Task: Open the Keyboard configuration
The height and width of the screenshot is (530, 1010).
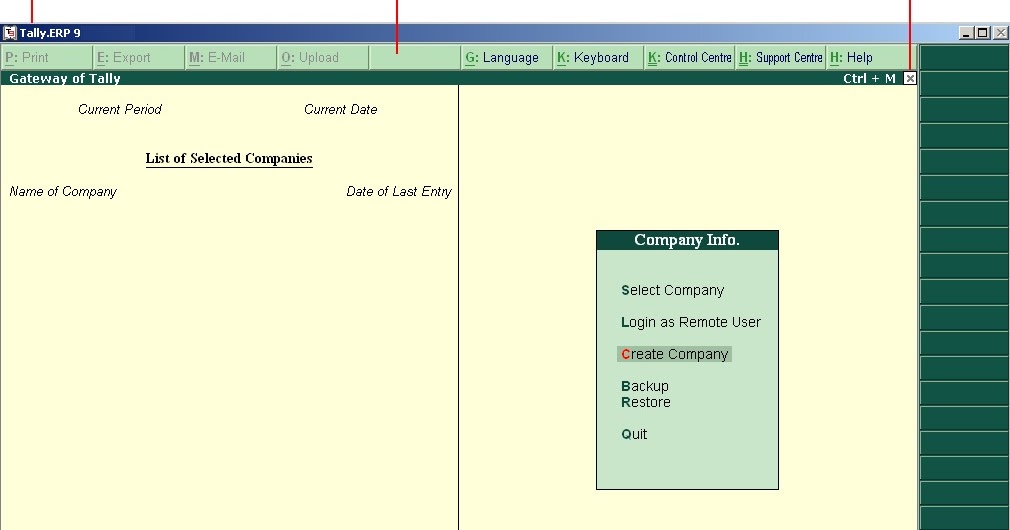Action: [599, 57]
